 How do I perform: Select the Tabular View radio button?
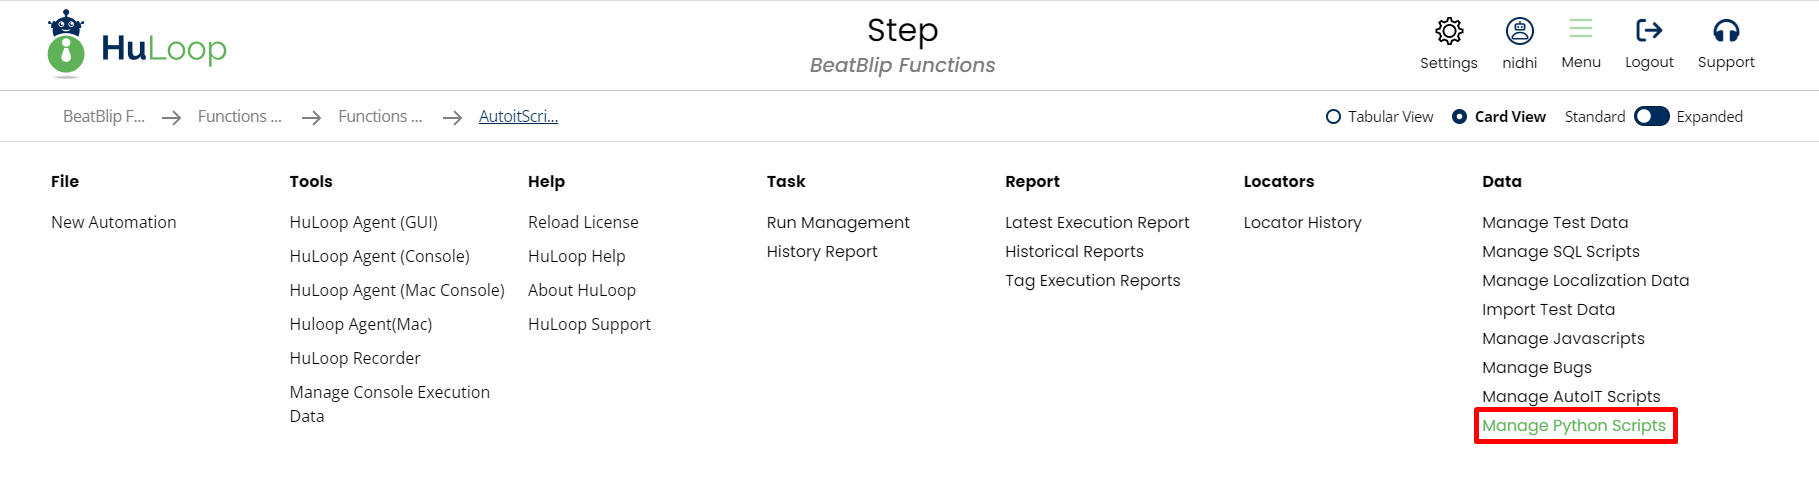(1333, 117)
